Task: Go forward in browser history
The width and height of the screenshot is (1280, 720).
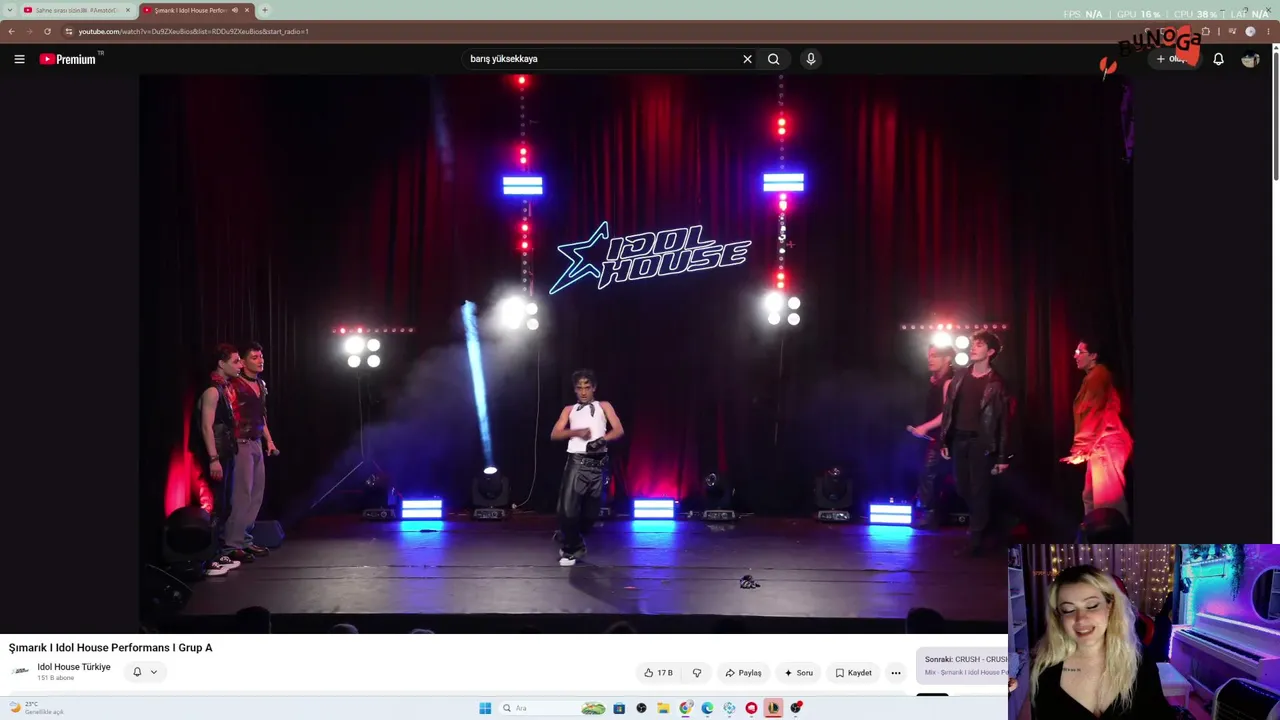Action: (29, 31)
